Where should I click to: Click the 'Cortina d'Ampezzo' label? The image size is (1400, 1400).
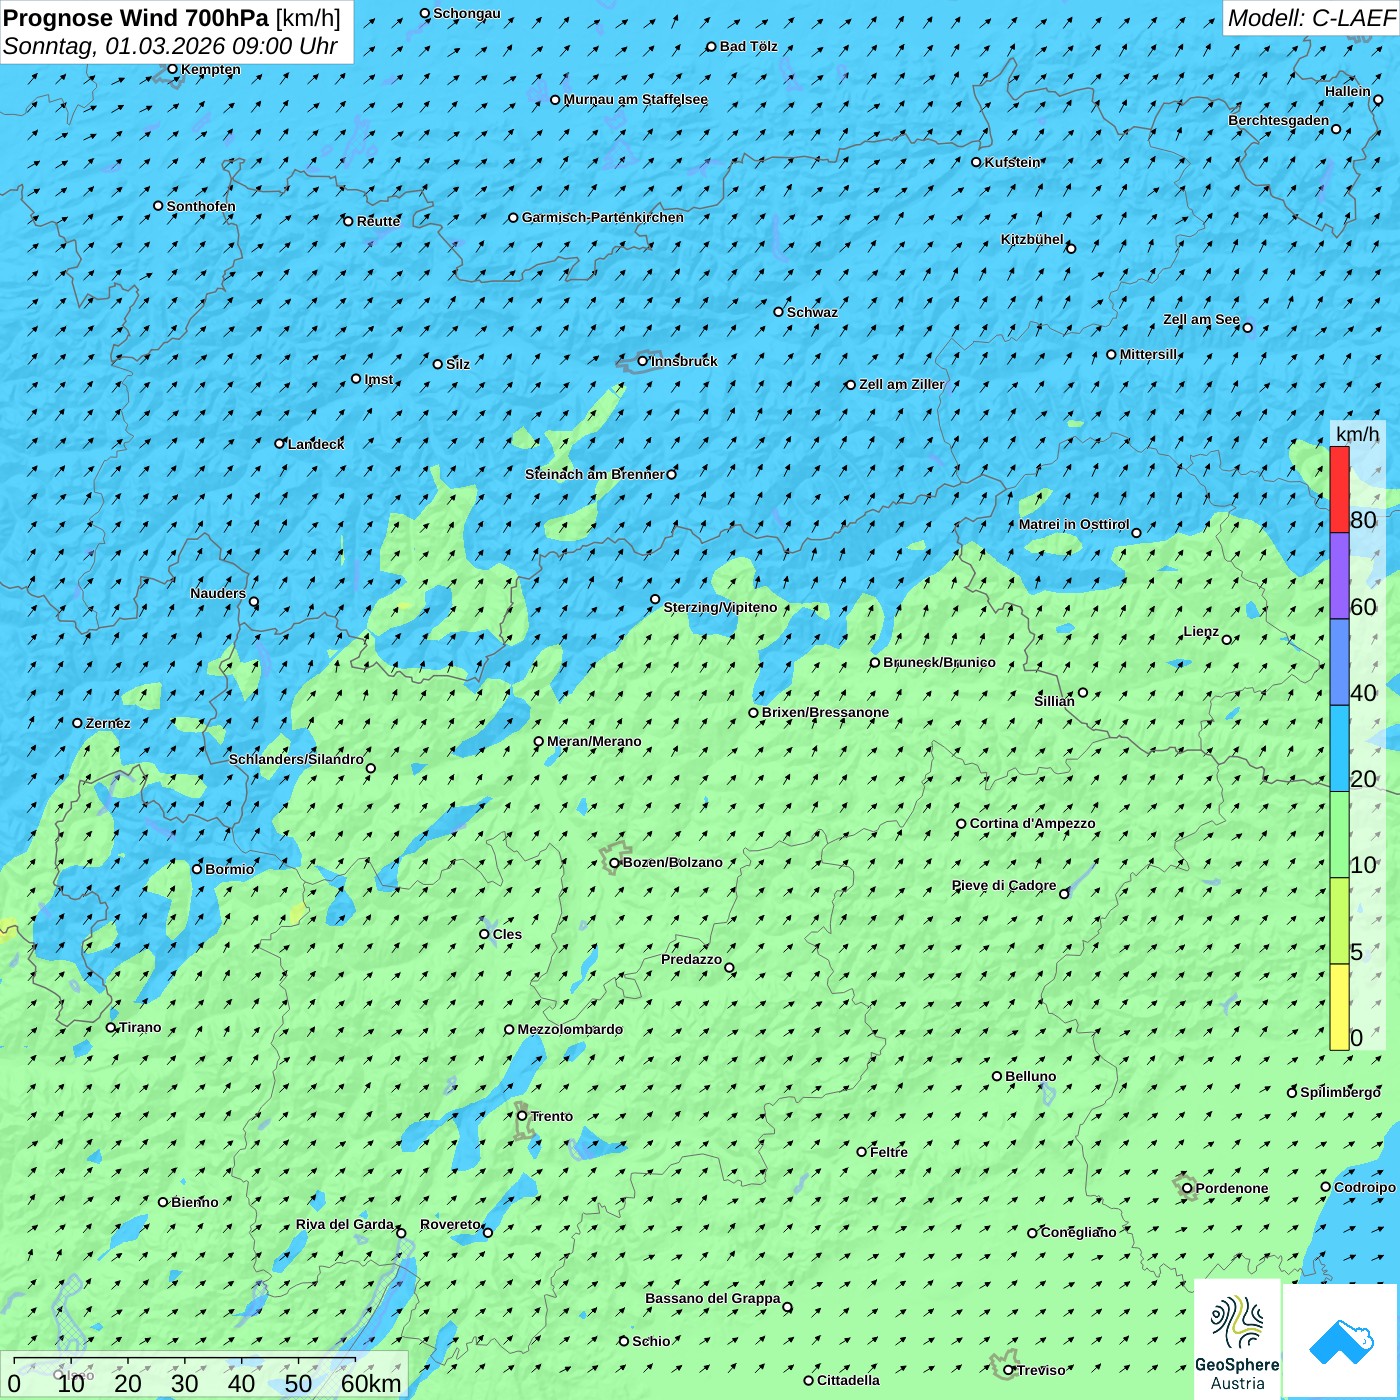click(1033, 823)
